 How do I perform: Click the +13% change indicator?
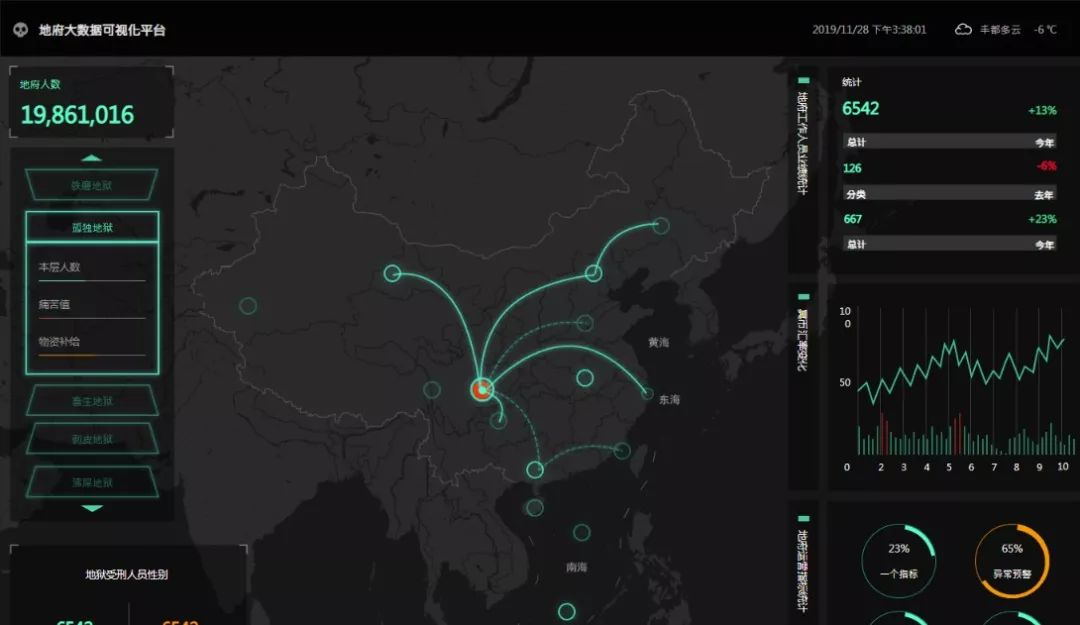point(1042,110)
